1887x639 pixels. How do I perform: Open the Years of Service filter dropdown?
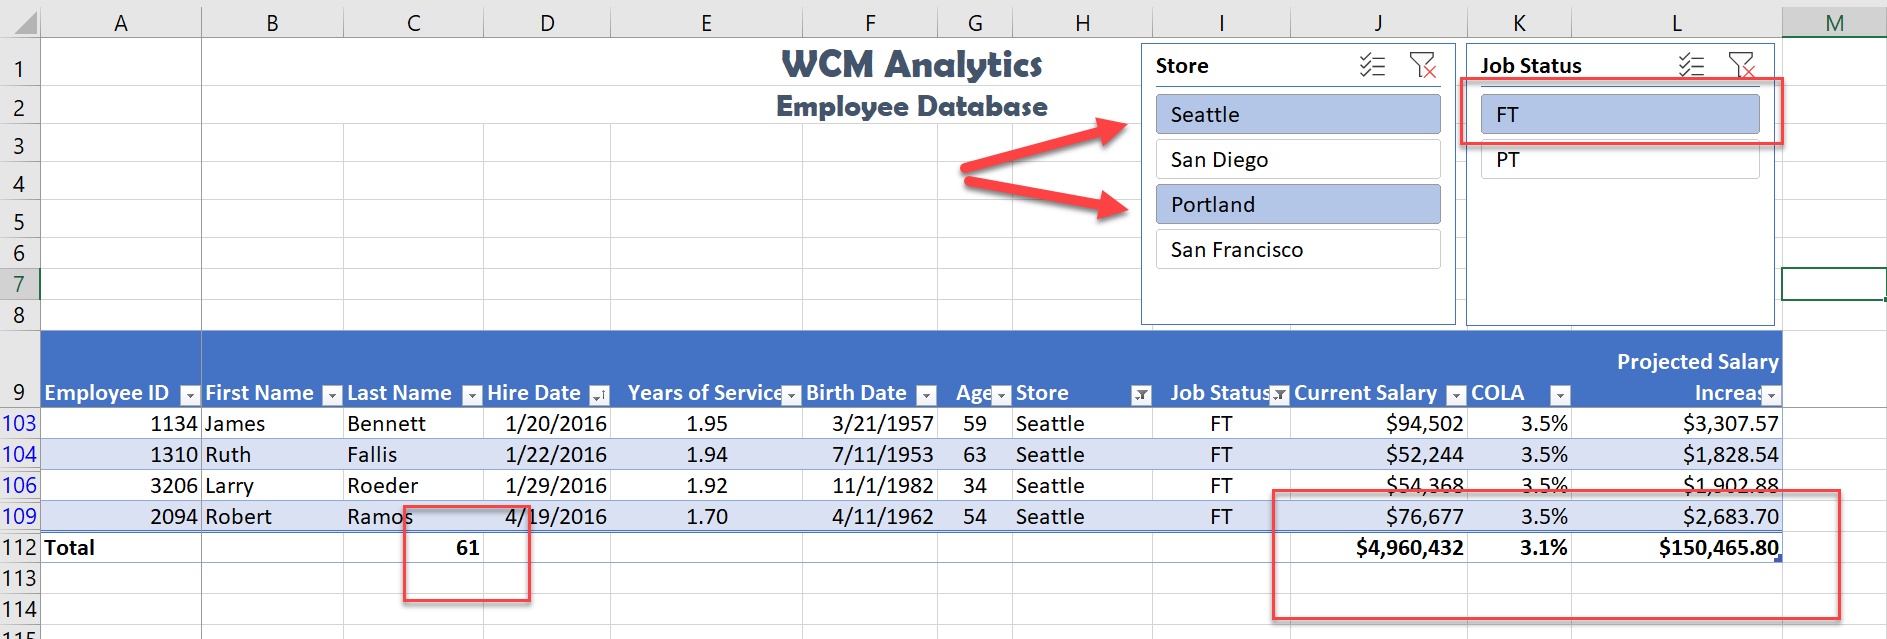(x=791, y=395)
